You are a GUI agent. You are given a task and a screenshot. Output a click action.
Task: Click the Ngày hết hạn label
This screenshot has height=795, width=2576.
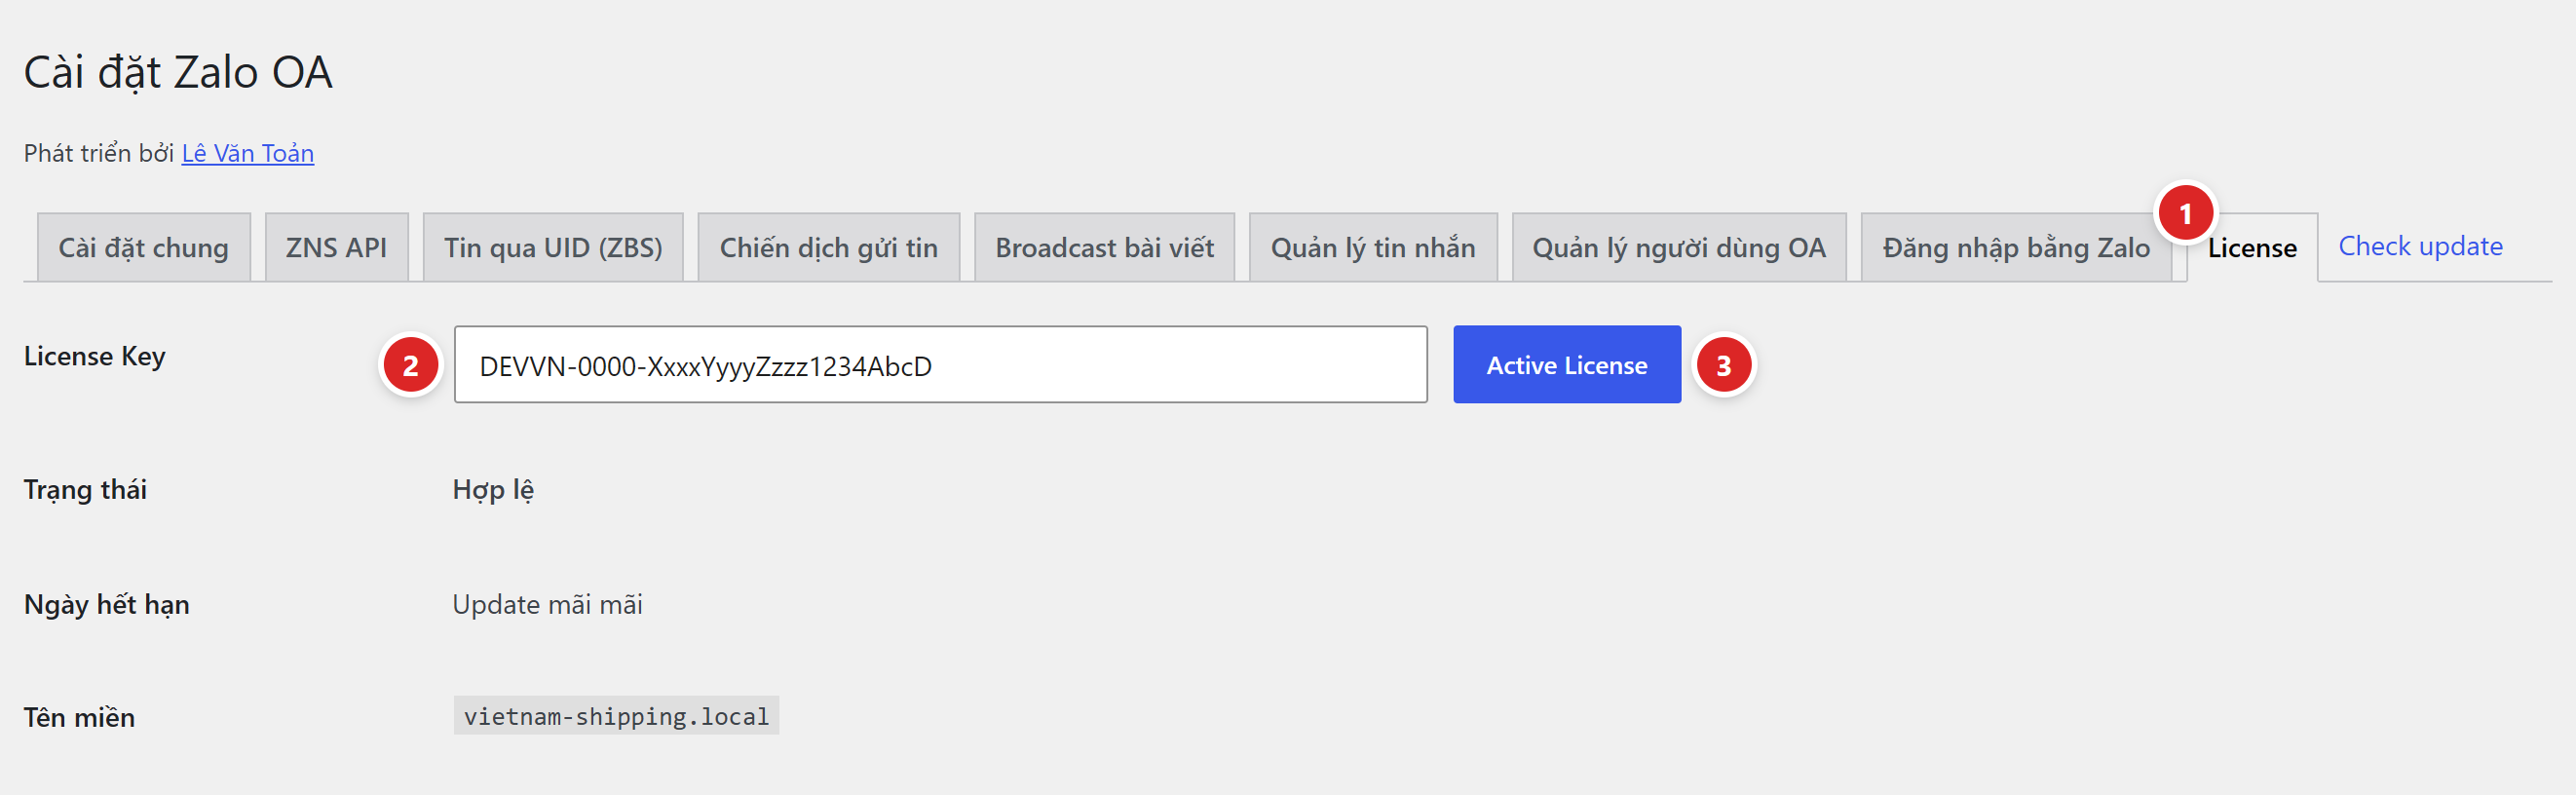pyautogui.click(x=106, y=605)
